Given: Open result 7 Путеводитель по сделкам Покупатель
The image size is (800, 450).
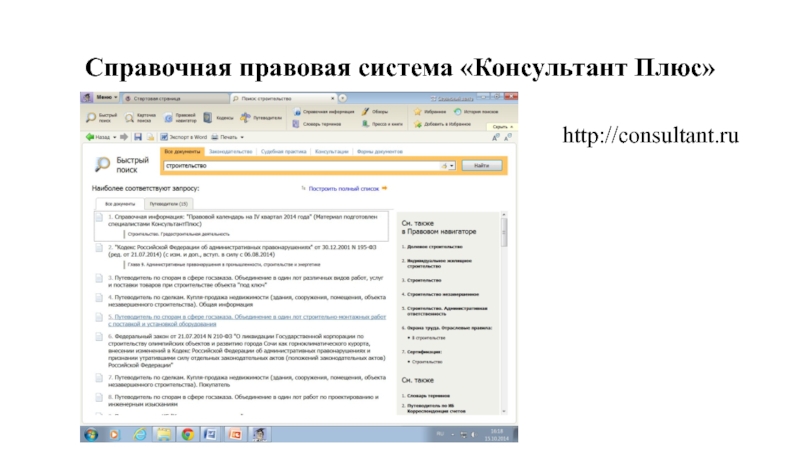Looking at the screenshot, I should pyautogui.click(x=247, y=381).
